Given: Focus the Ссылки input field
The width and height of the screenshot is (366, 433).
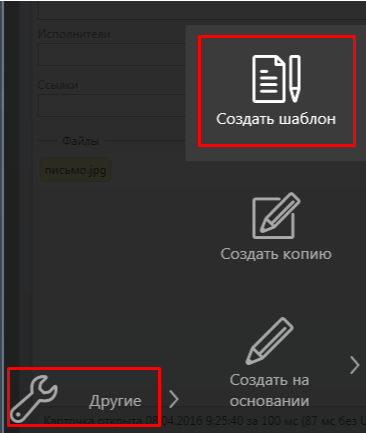Looking at the screenshot, I should 112,105.
